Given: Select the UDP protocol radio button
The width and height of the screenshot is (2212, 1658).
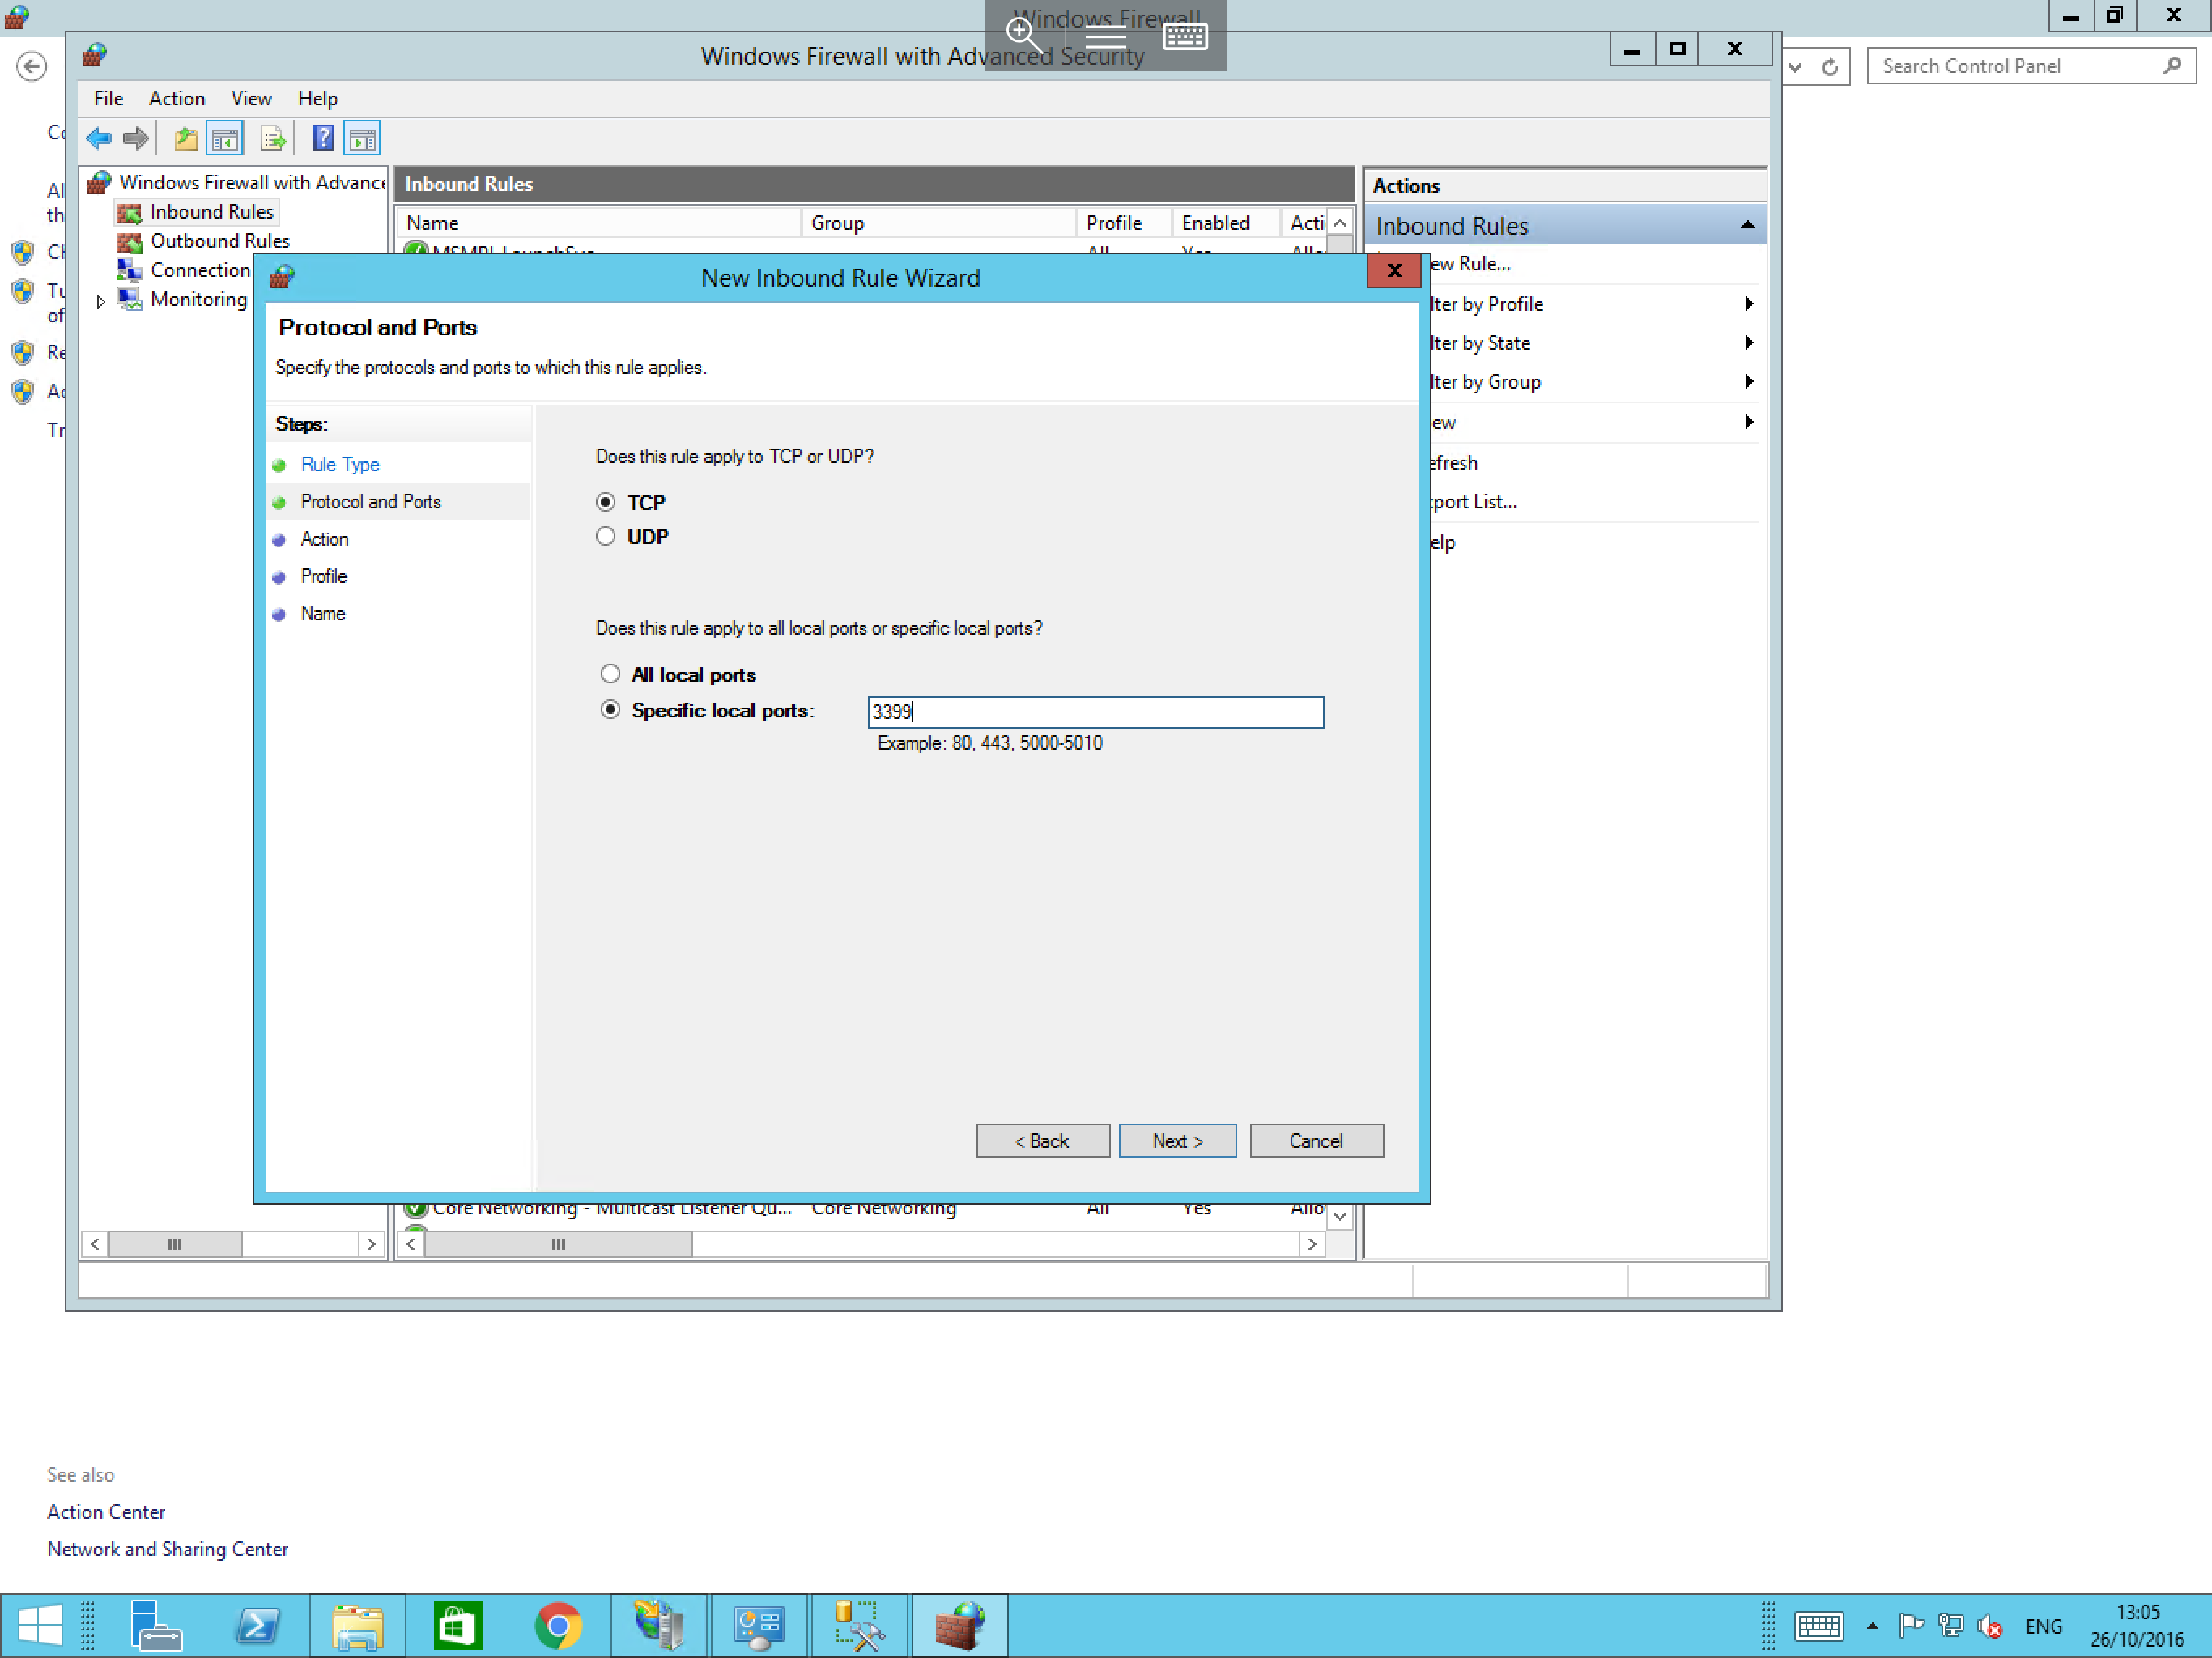Looking at the screenshot, I should (x=605, y=536).
